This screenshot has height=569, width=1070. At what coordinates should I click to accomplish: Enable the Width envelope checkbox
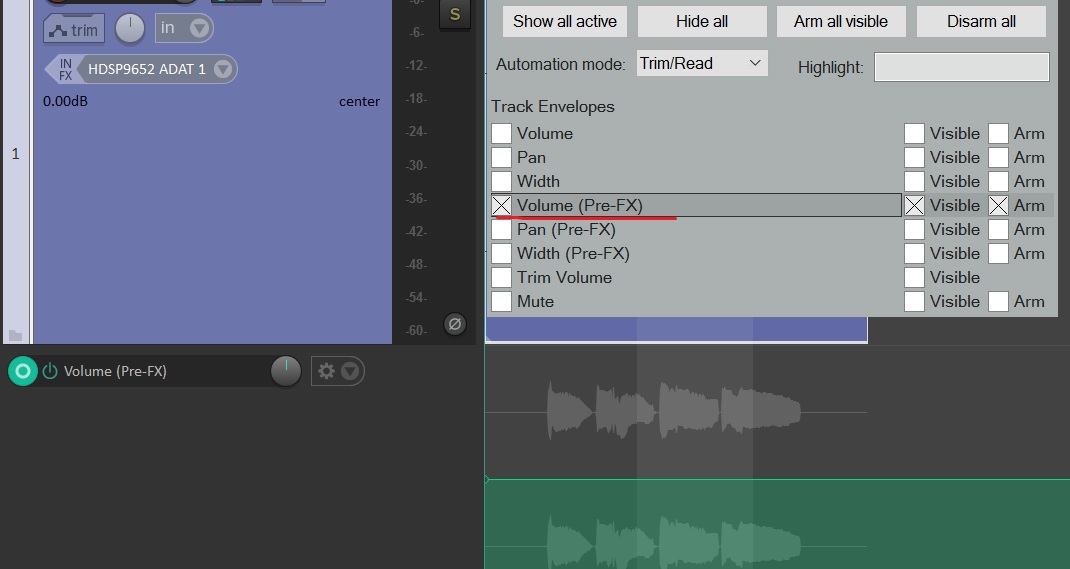pos(502,181)
